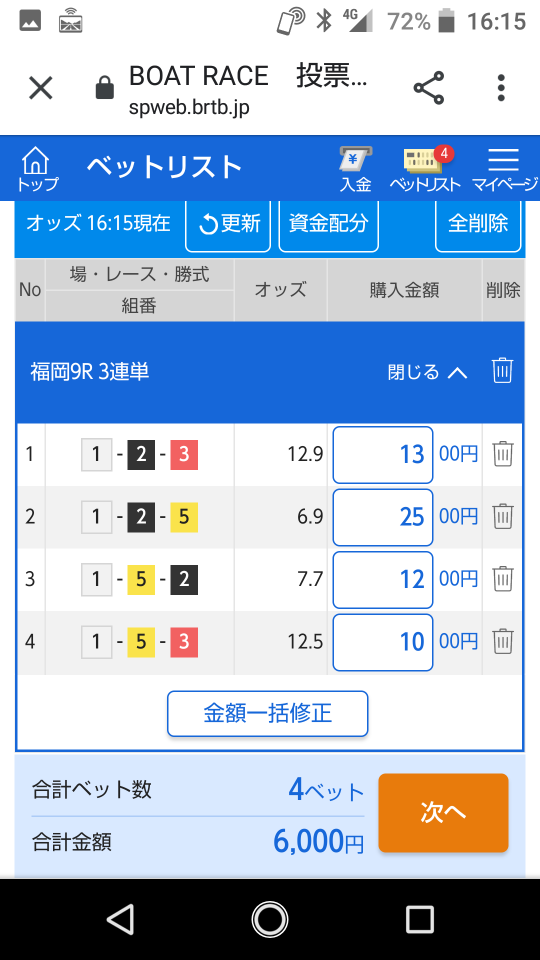
Task: Collapse the section with 閉じる
Action: click(x=427, y=372)
